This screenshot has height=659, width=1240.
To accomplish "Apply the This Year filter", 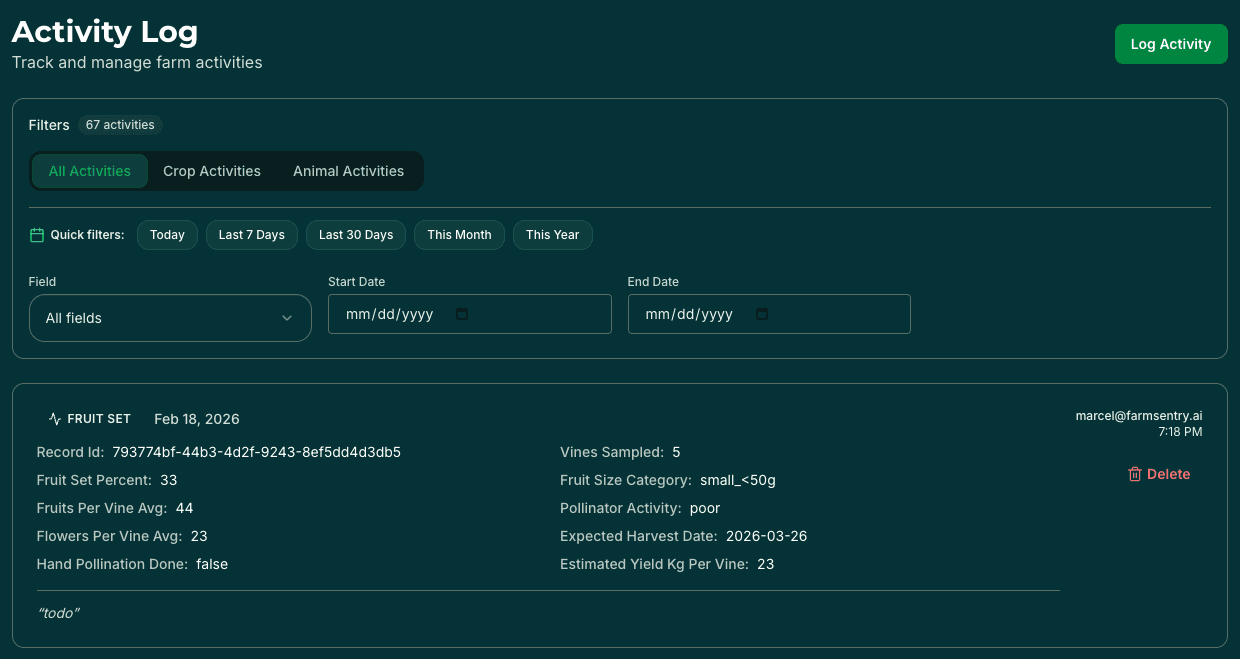I will pyautogui.click(x=552, y=234).
